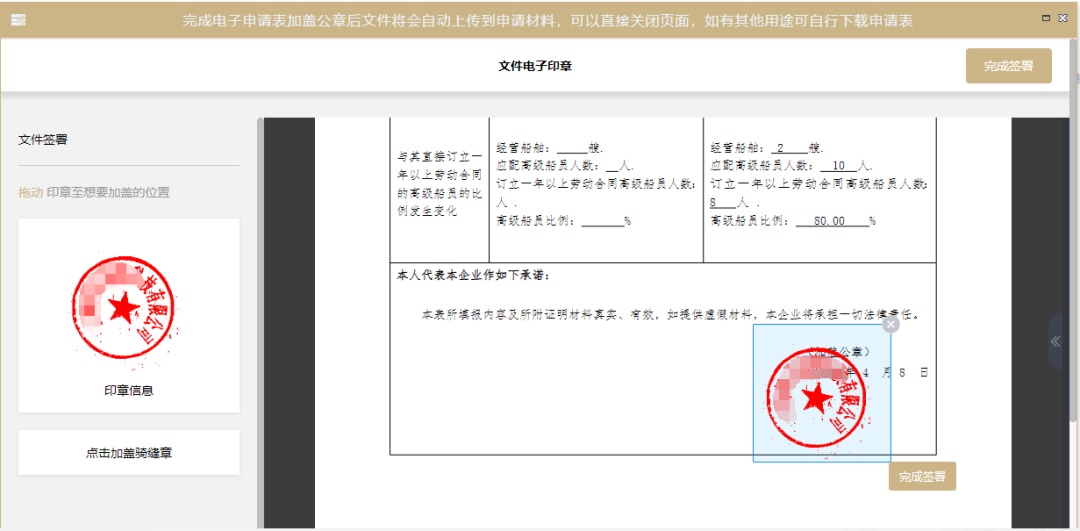
Task: Remove the placed stamp using its X icon
Action: (x=891, y=324)
